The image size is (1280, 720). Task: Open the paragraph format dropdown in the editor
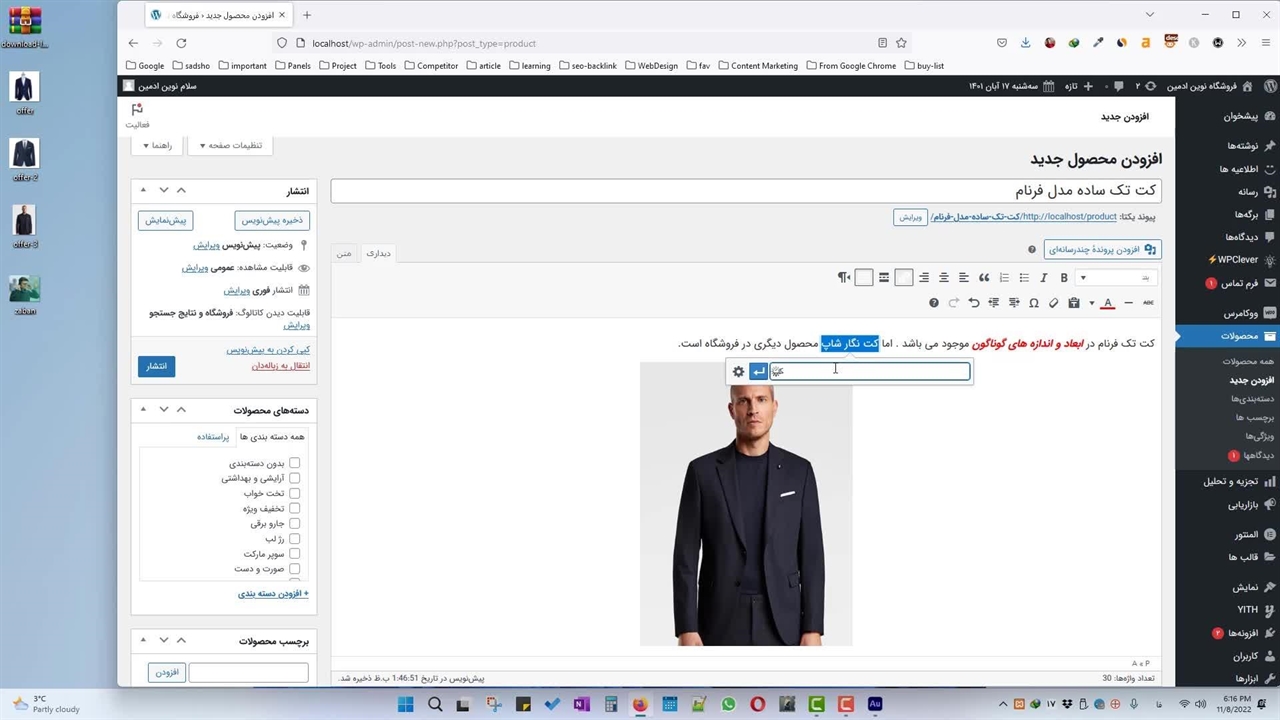click(x=1115, y=278)
